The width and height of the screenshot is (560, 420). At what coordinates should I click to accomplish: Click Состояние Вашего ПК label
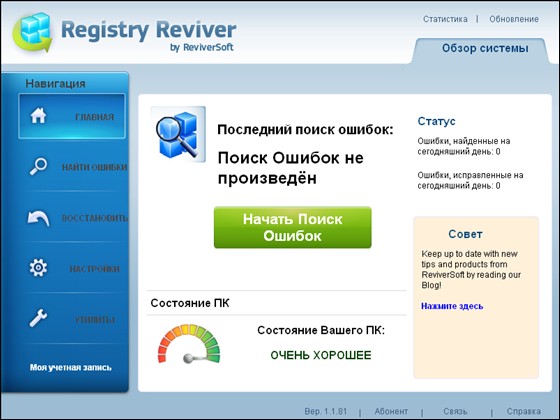click(321, 330)
